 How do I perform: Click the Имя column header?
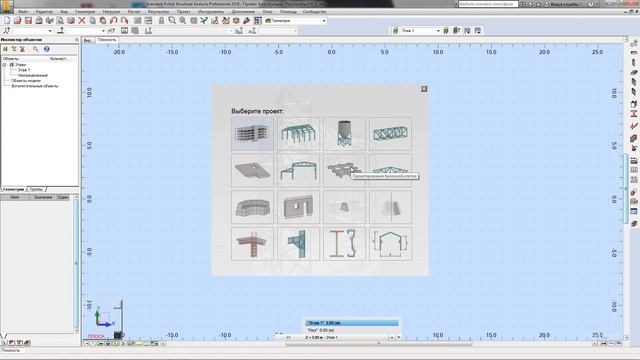point(15,197)
